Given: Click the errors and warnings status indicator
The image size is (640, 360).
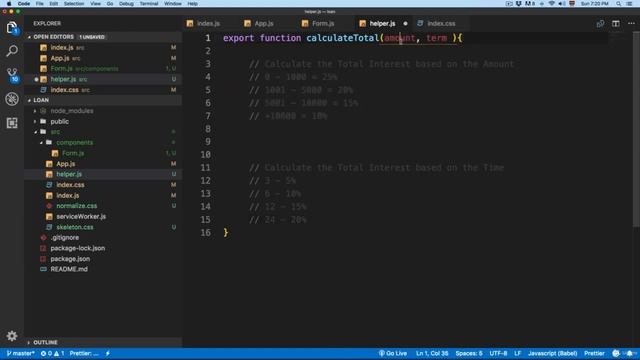Looking at the screenshot, I should (52, 353).
